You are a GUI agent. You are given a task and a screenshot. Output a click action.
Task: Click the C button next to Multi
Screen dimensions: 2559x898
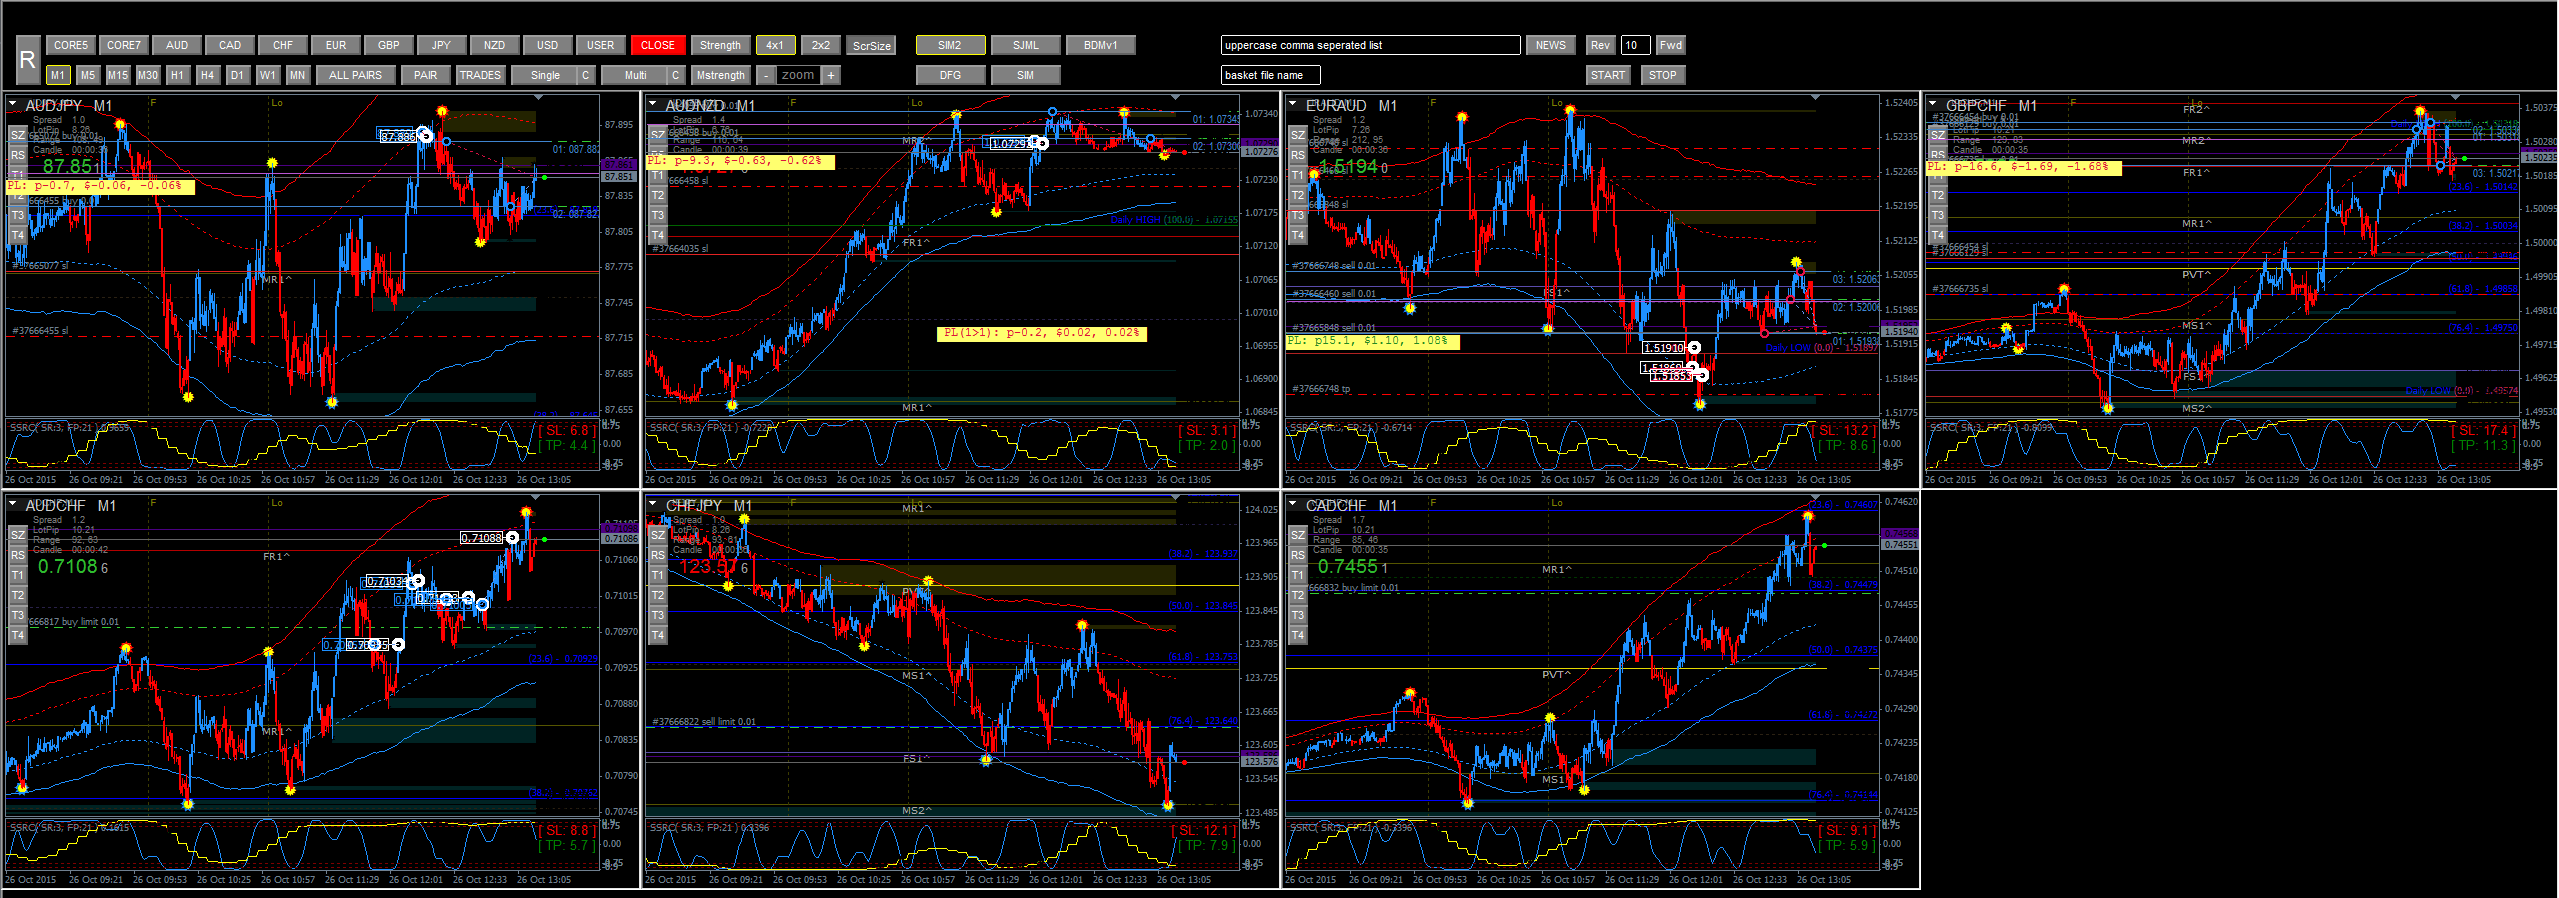point(675,75)
